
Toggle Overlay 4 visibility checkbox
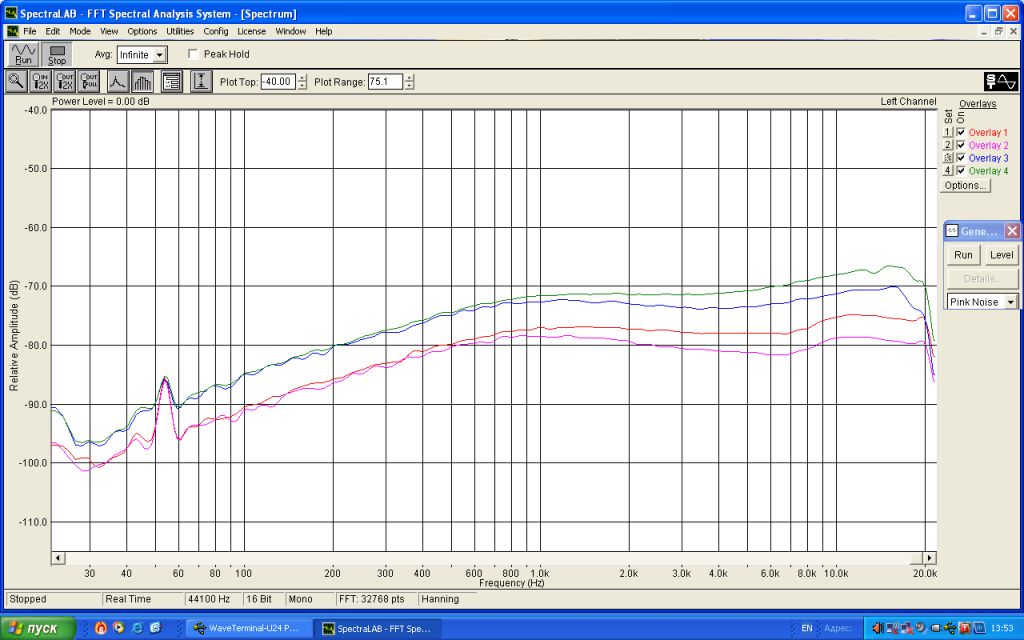[x=961, y=170]
